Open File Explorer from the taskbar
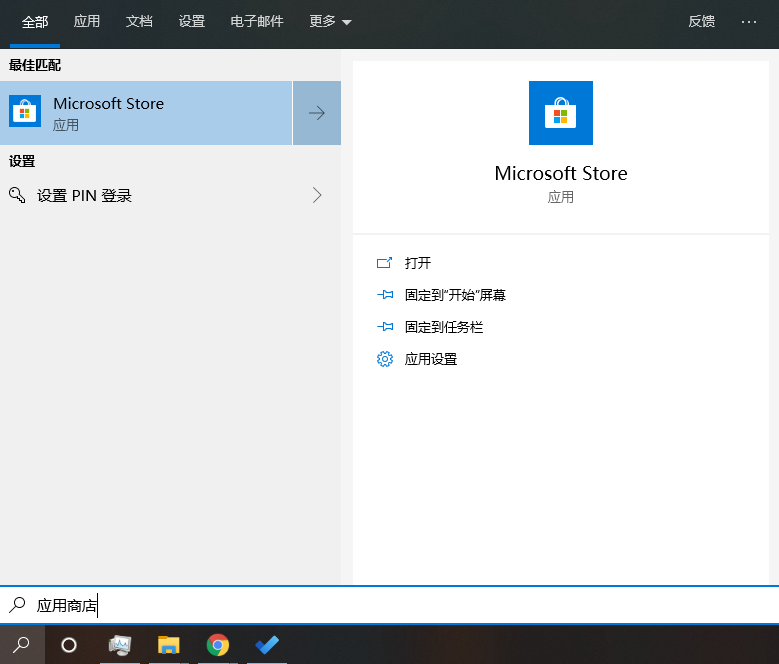The image size is (779, 664). tap(168, 645)
